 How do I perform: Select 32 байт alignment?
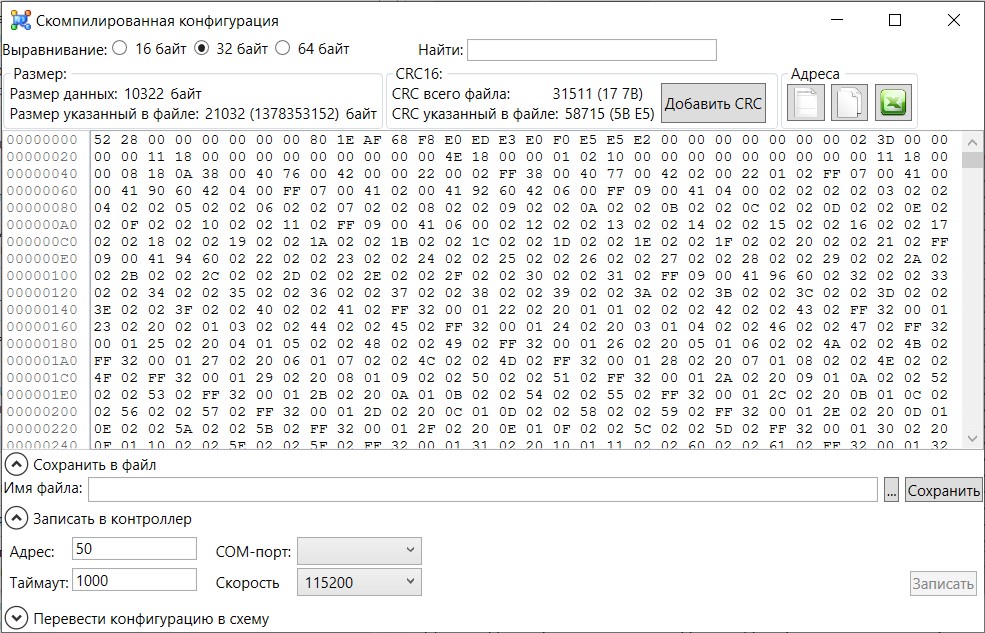[x=201, y=48]
